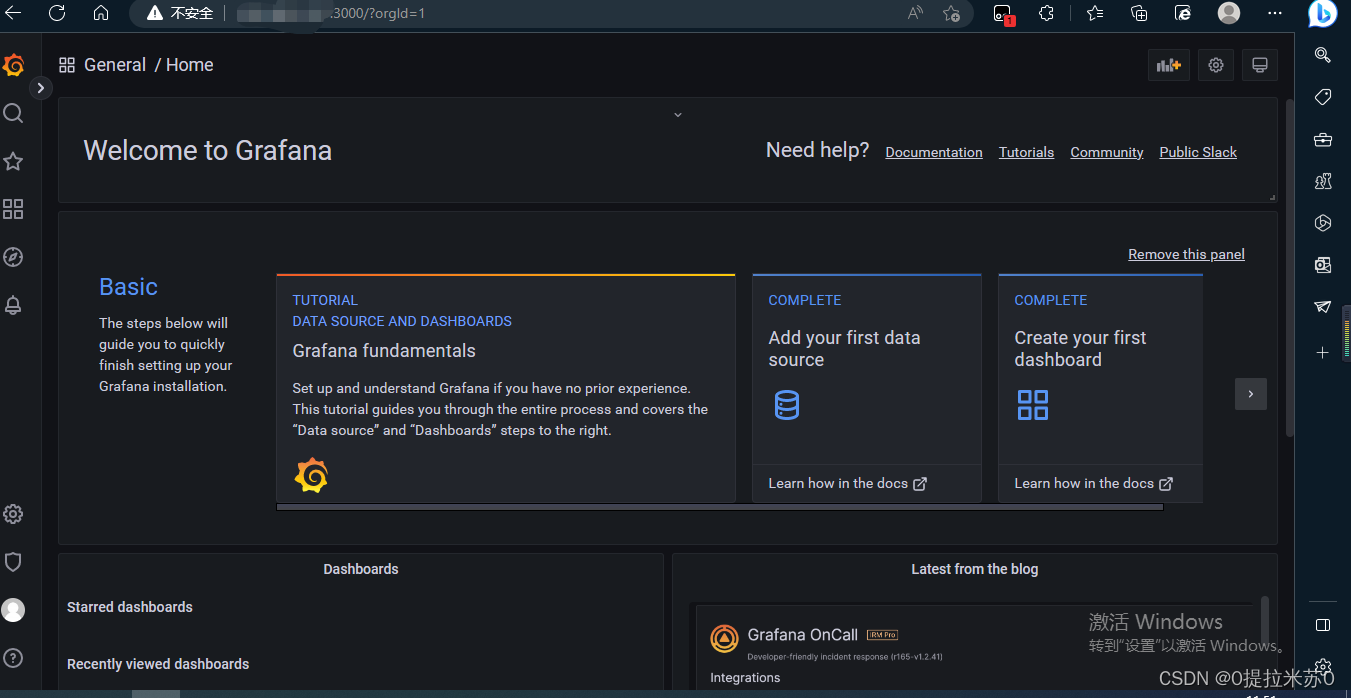The height and width of the screenshot is (698, 1351).
Task: Toggle read aloud icon in address bar
Action: click(x=915, y=13)
